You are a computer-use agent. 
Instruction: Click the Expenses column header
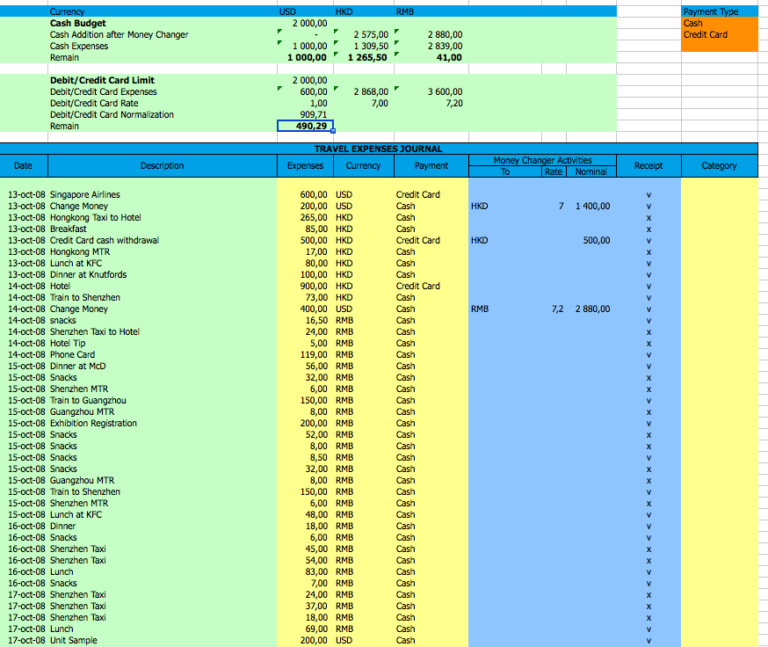pyautogui.click(x=305, y=166)
